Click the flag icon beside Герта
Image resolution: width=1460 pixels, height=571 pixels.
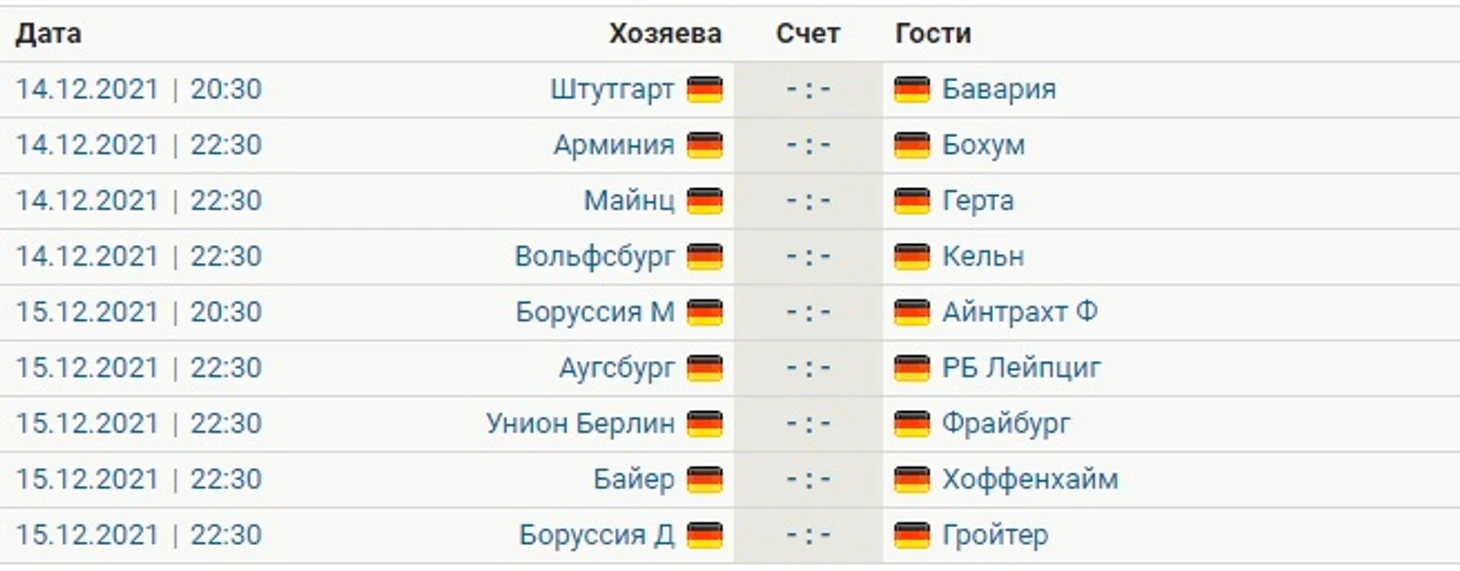[912, 201]
